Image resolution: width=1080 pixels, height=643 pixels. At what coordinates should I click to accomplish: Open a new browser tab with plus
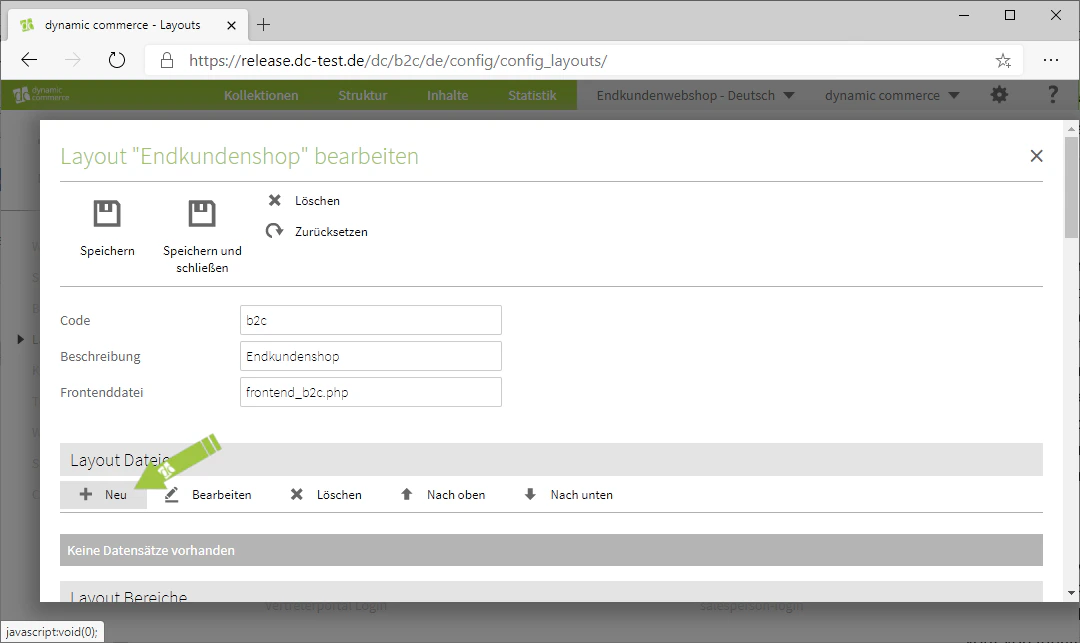tap(263, 25)
